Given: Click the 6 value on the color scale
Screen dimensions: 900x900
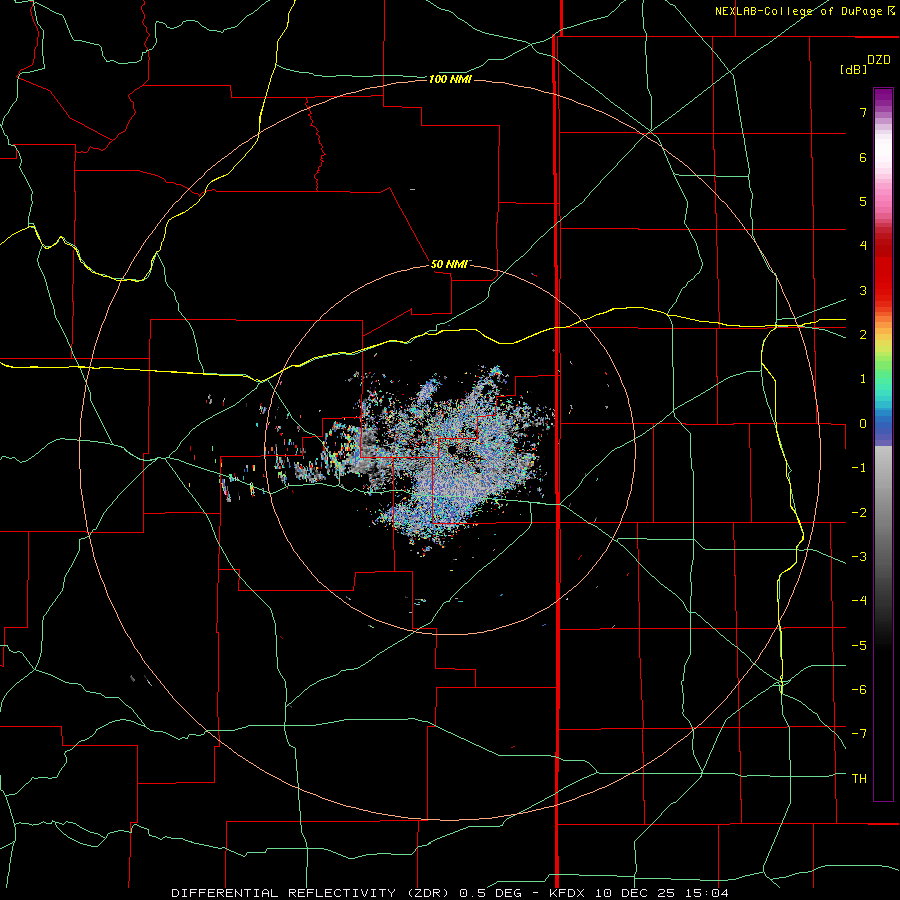Looking at the screenshot, I should tap(863, 157).
